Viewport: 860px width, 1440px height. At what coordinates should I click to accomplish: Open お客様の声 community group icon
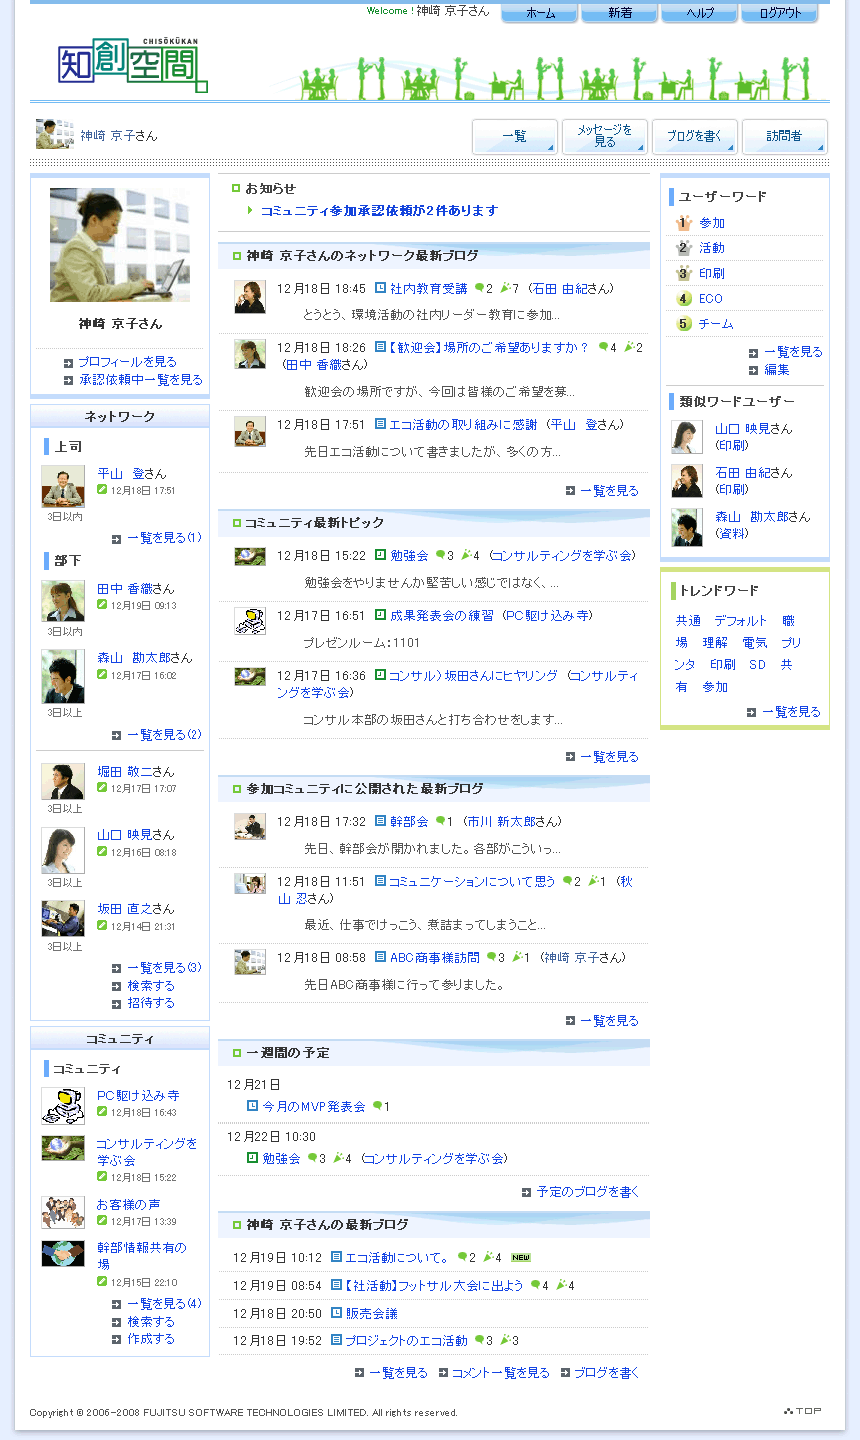point(63,1212)
